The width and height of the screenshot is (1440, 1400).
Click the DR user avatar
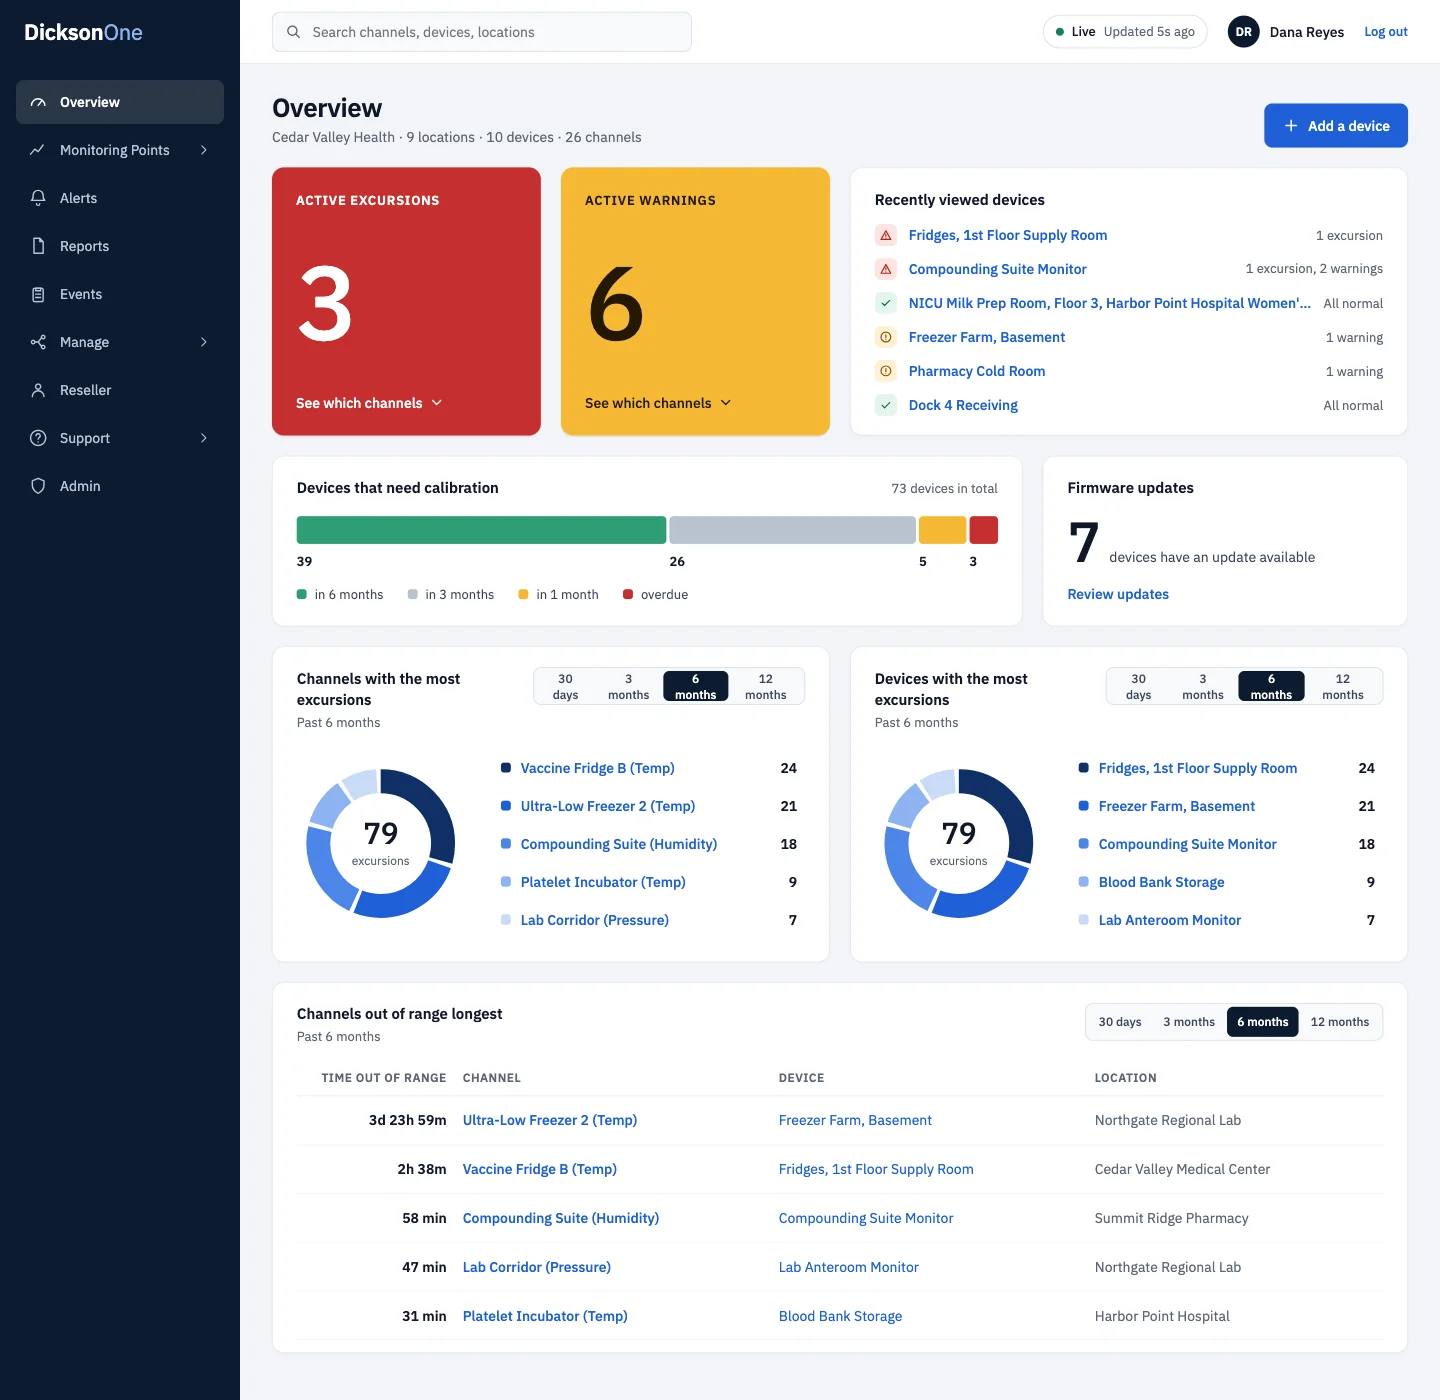1243,32
